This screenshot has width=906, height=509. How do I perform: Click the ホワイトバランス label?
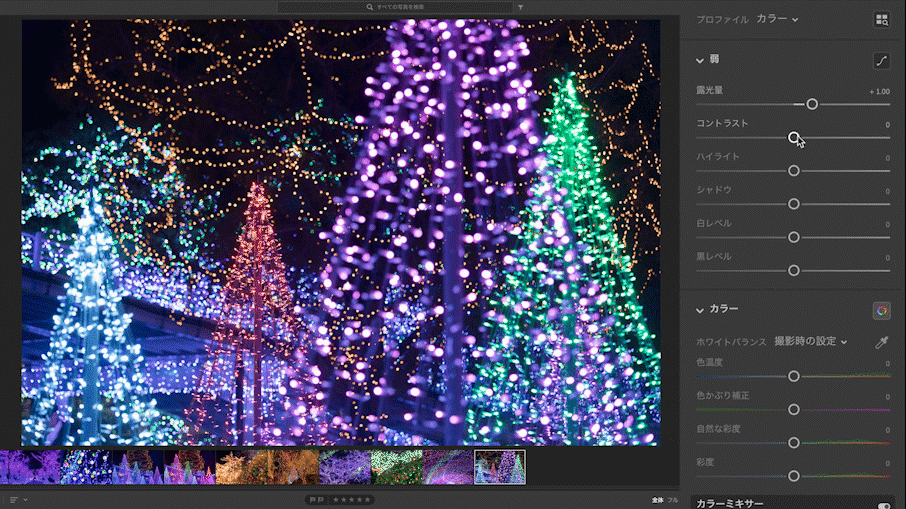pyautogui.click(x=731, y=342)
